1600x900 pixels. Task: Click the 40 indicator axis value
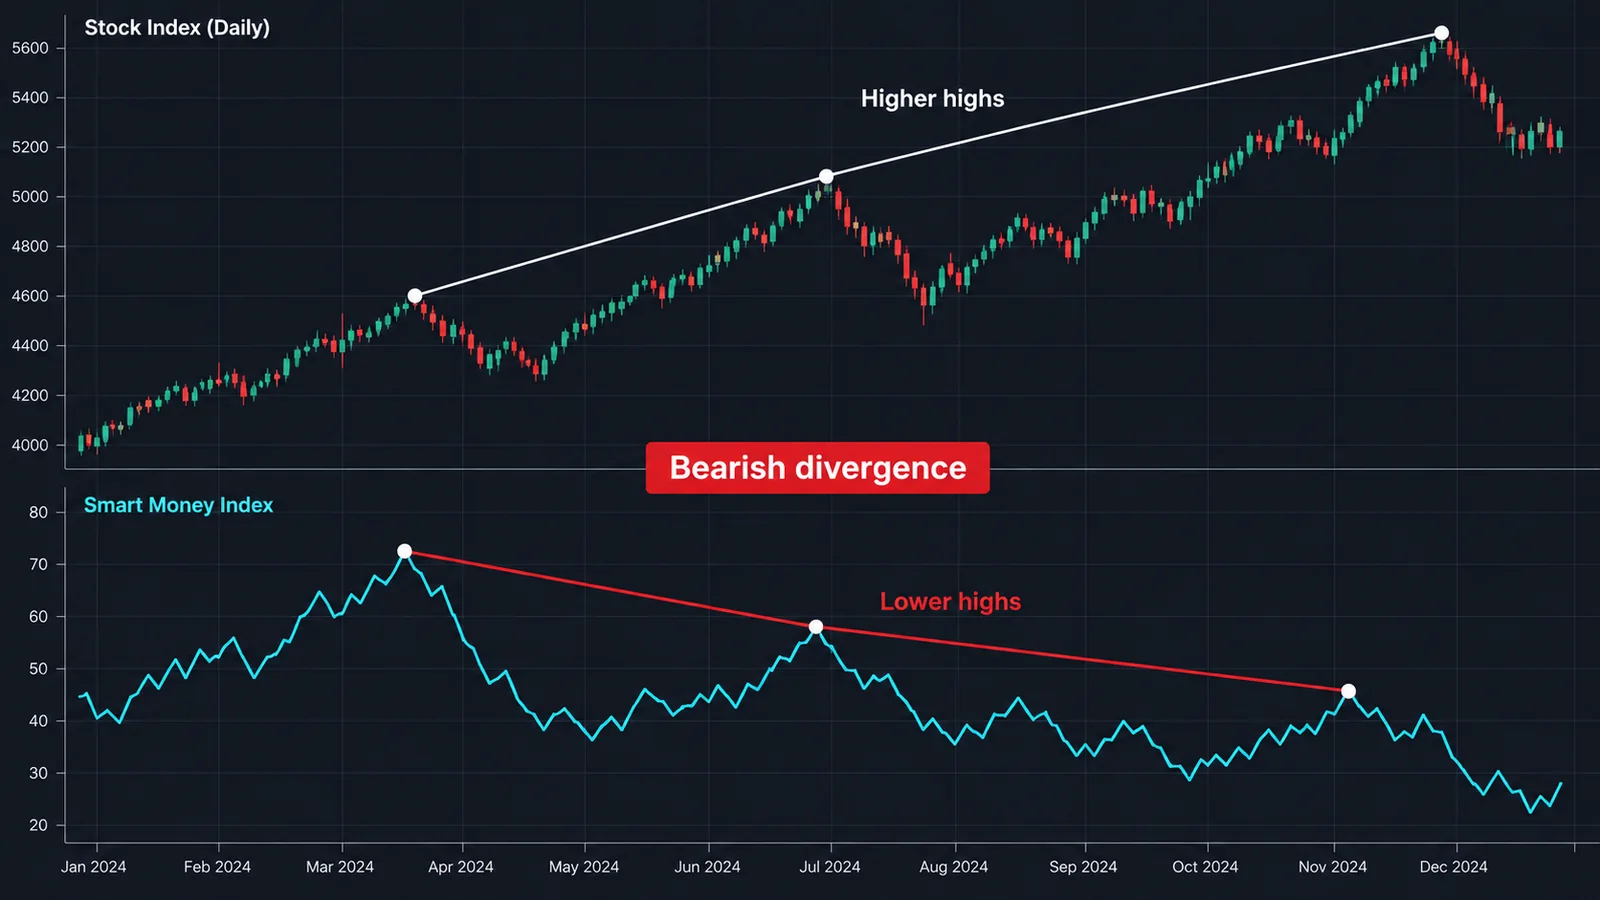pos(38,721)
